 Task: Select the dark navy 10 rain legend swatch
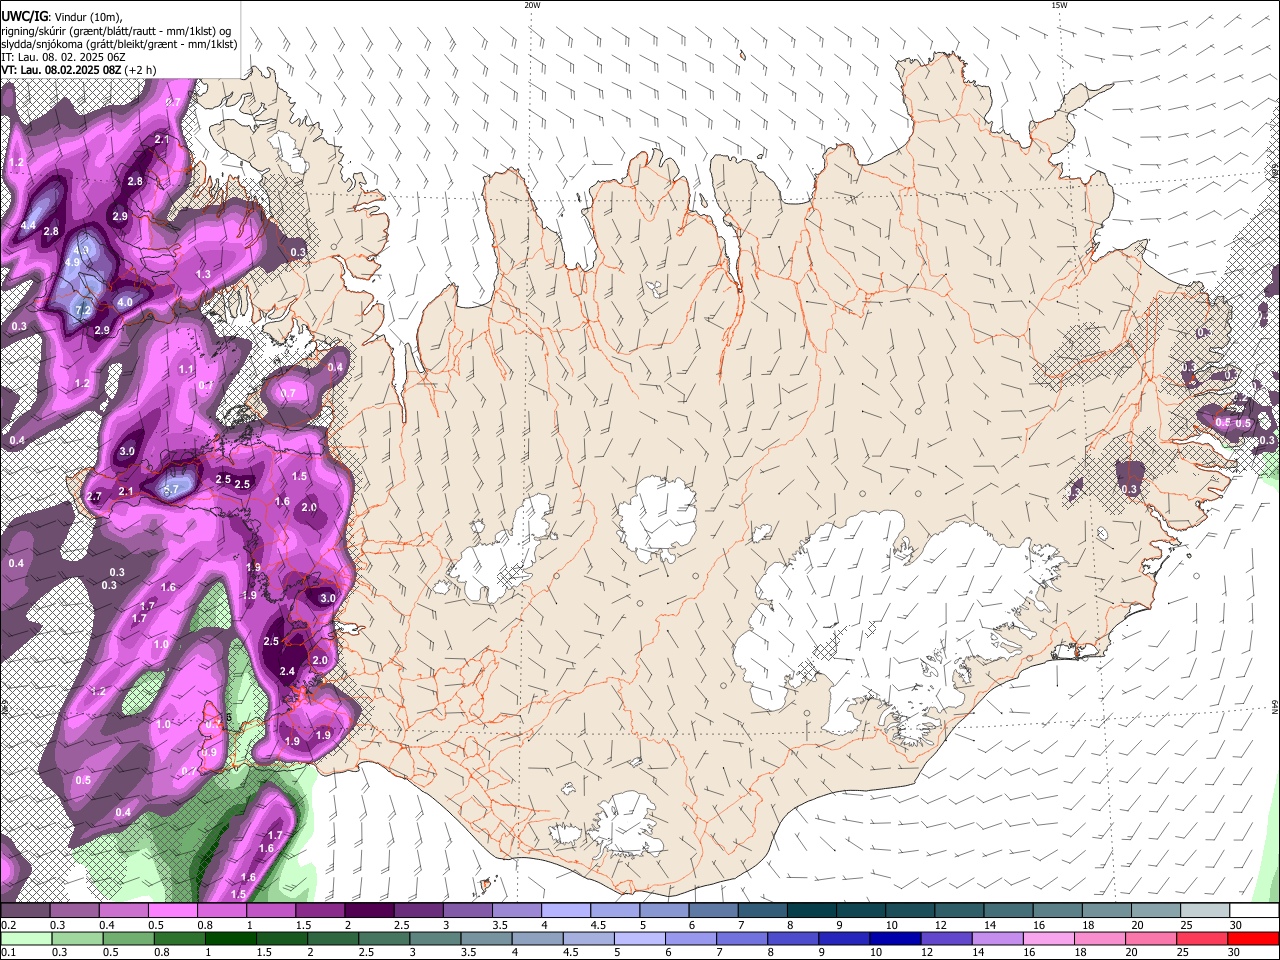tap(895, 939)
